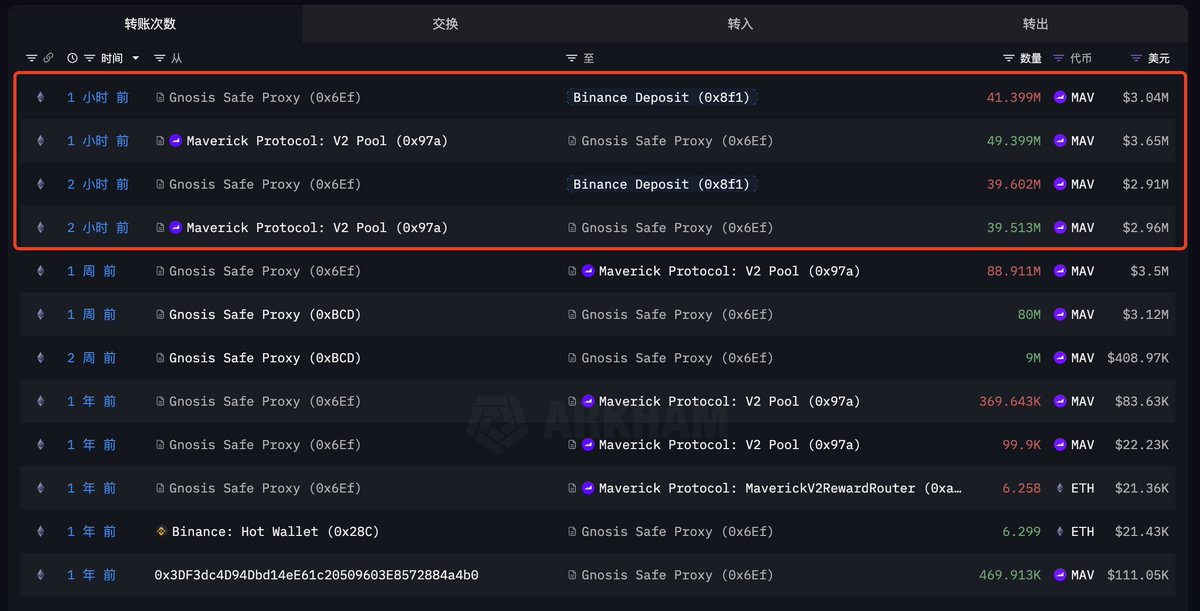Click the $2.91M USD value
1200x611 pixels.
pos(1145,184)
